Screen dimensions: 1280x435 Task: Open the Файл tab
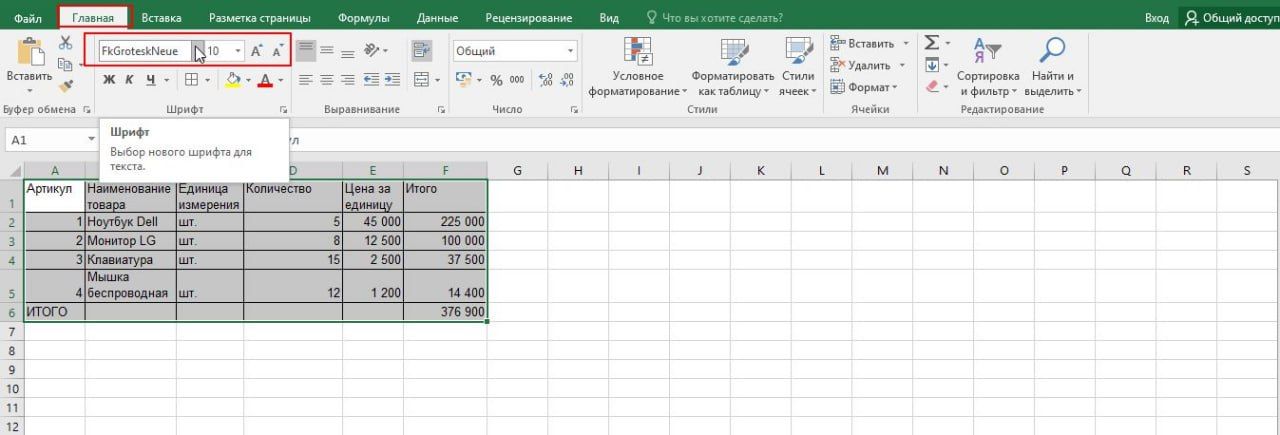coord(28,17)
